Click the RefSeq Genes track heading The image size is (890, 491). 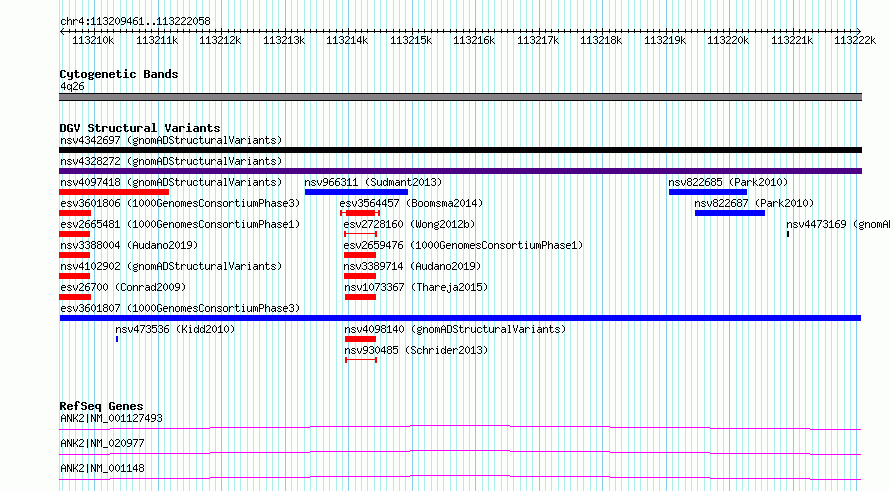pos(101,406)
